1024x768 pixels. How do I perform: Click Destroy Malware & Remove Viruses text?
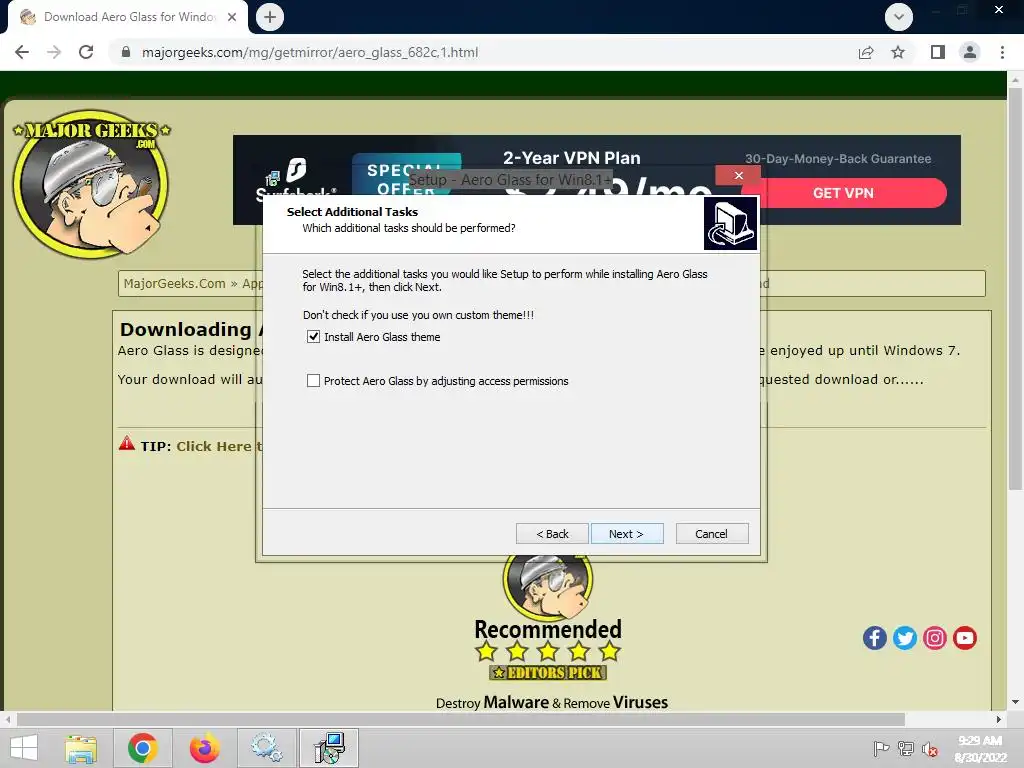pos(552,703)
